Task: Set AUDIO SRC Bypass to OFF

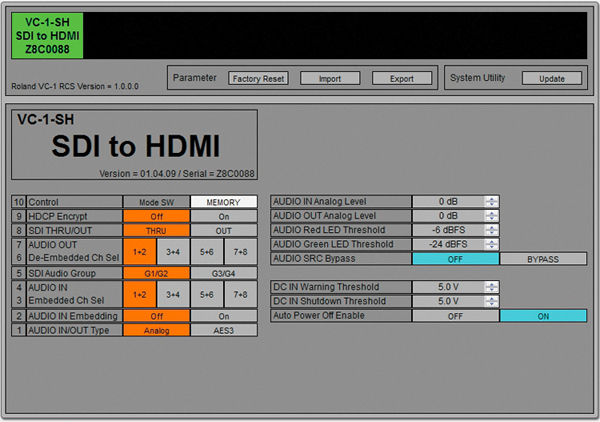Action: click(x=455, y=259)
